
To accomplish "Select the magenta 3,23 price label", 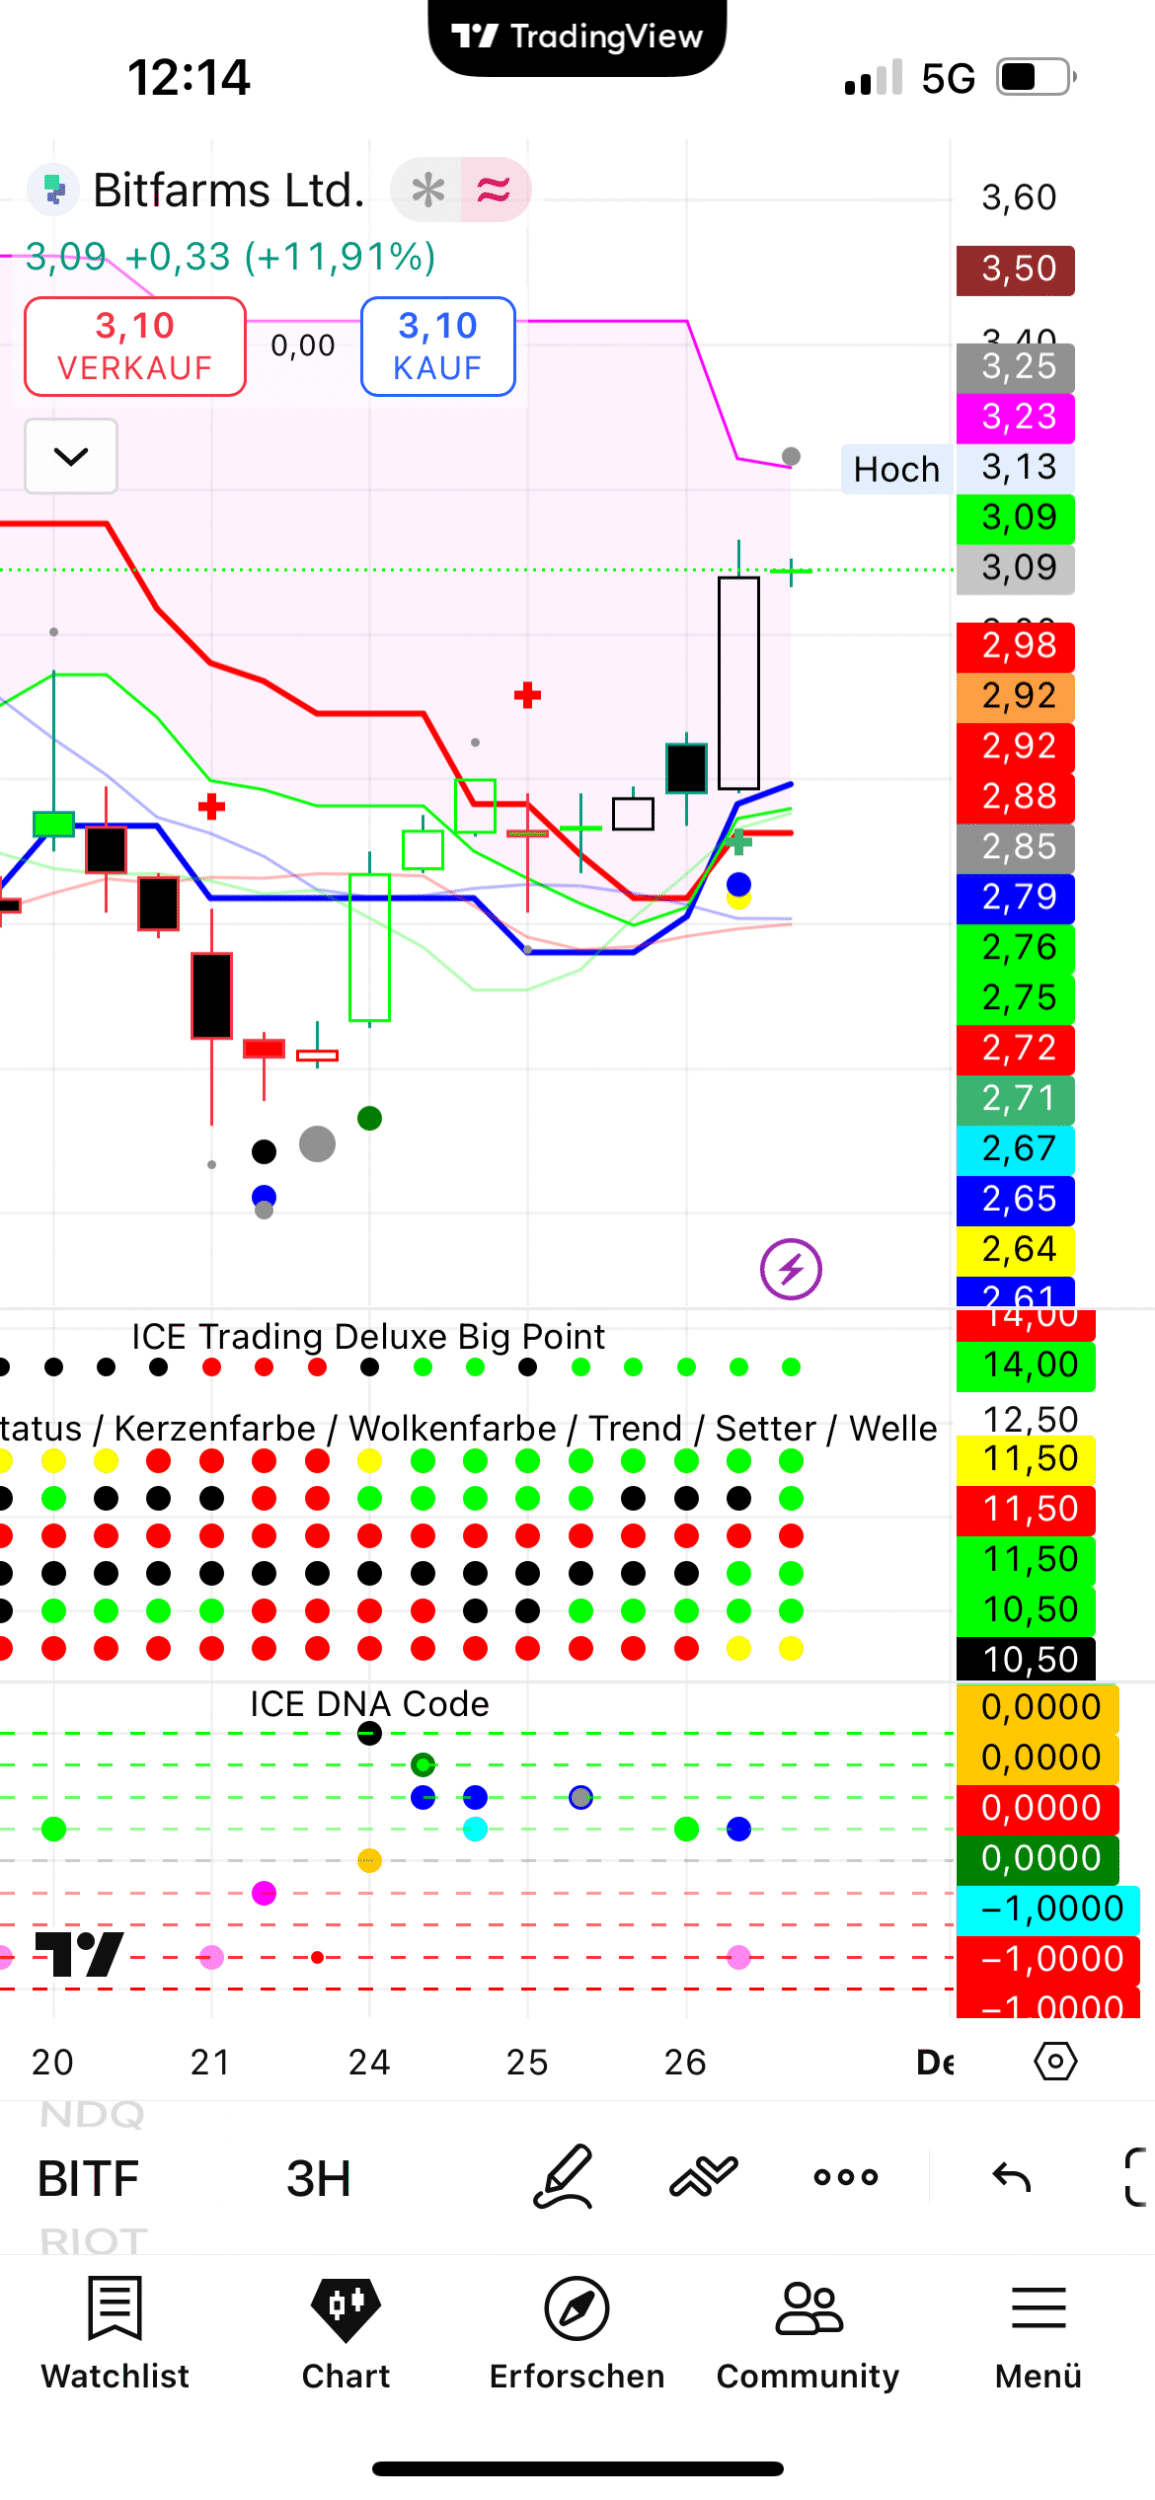I will 1016,417.
